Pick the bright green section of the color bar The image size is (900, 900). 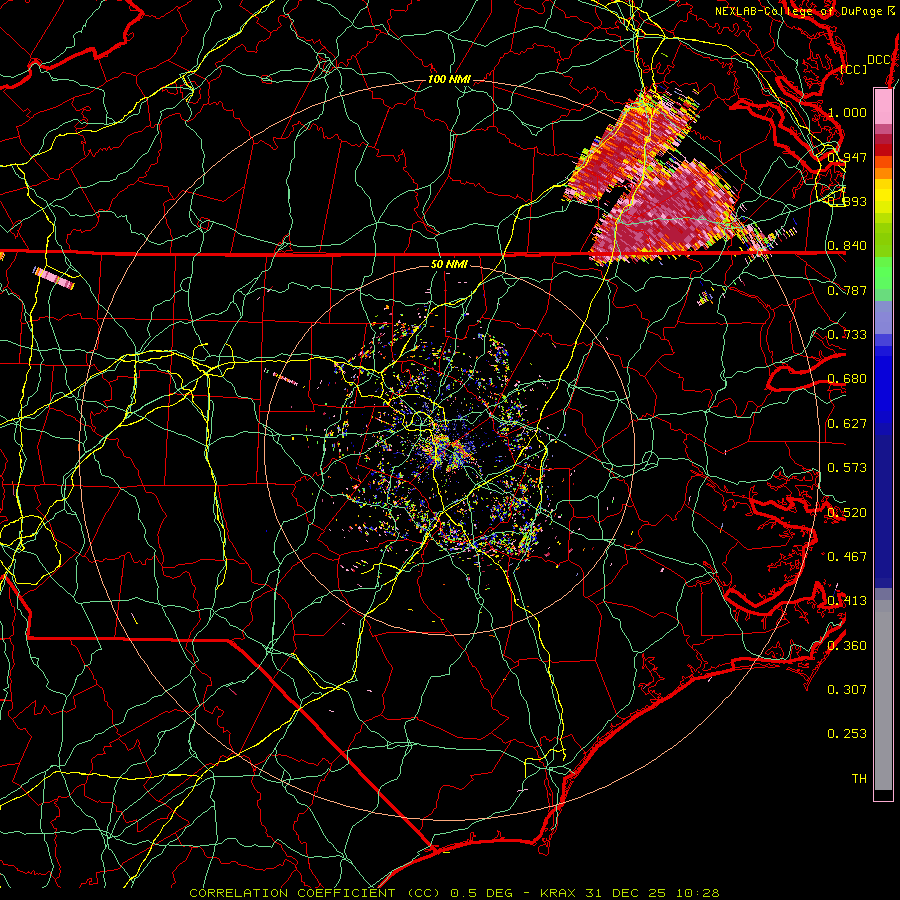click(883, 273)
